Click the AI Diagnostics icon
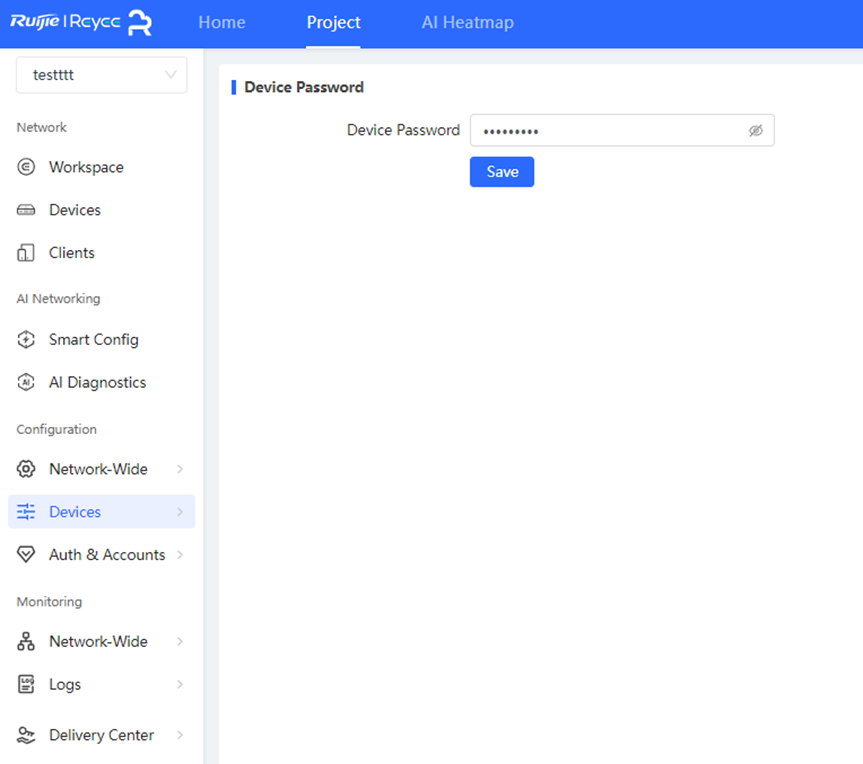Viewport: 863px width, 764px height. click(27, 383)
